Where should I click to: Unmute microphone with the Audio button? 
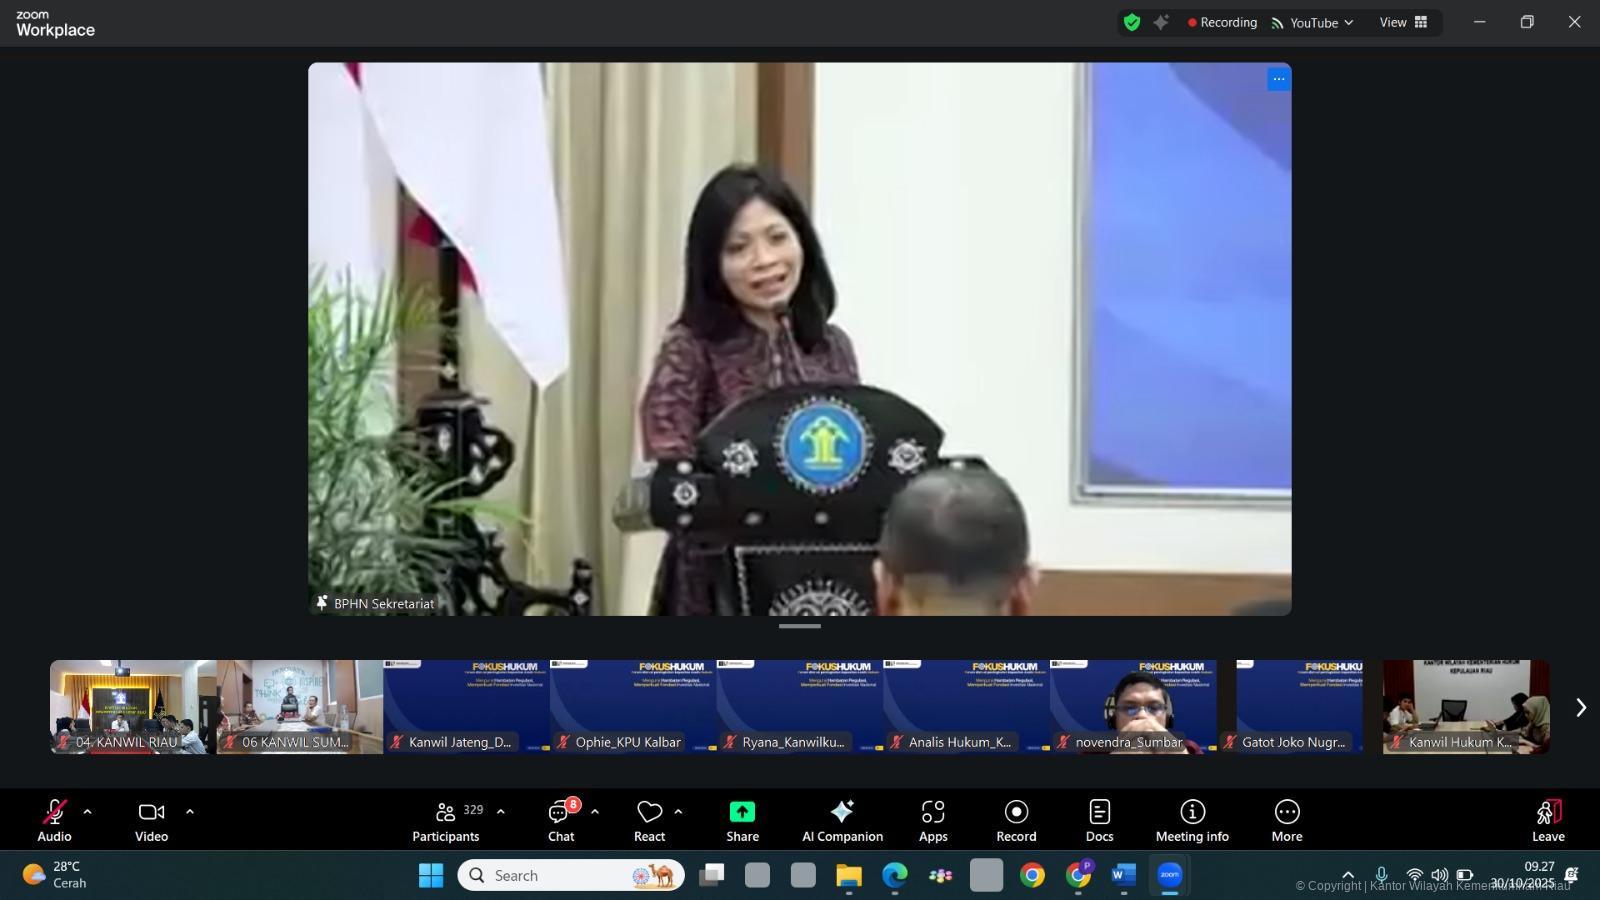click(55, 820)
